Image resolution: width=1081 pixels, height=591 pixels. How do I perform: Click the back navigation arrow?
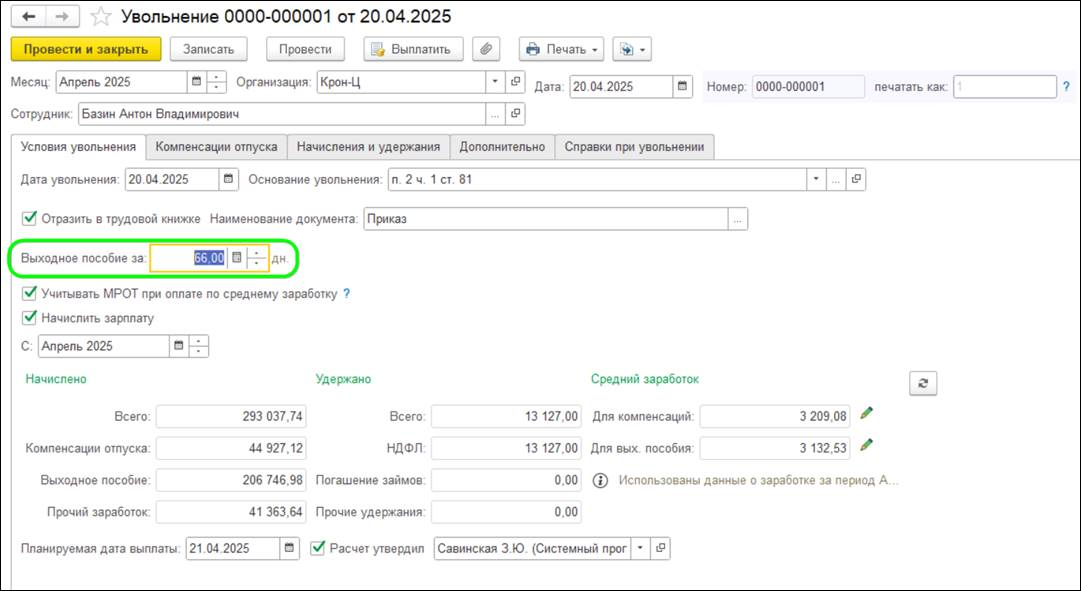pyautogui.click(x=28, y=17)
